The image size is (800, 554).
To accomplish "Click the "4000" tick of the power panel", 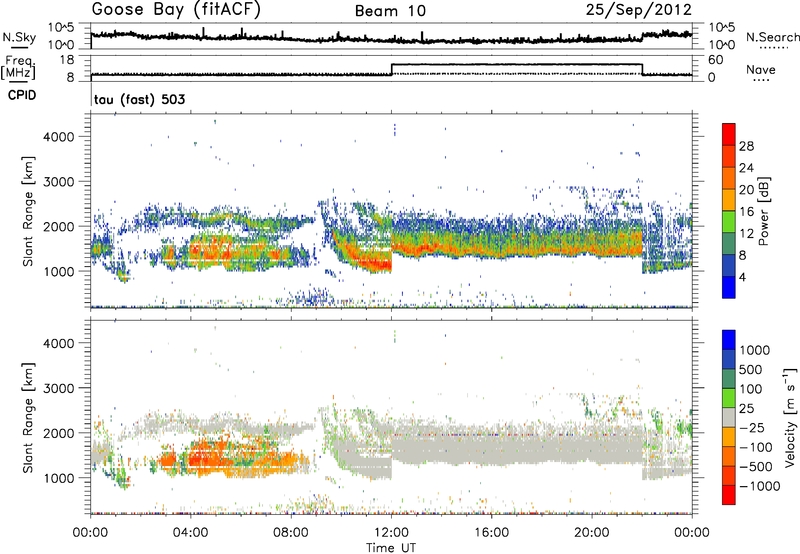I will (58, 136).
